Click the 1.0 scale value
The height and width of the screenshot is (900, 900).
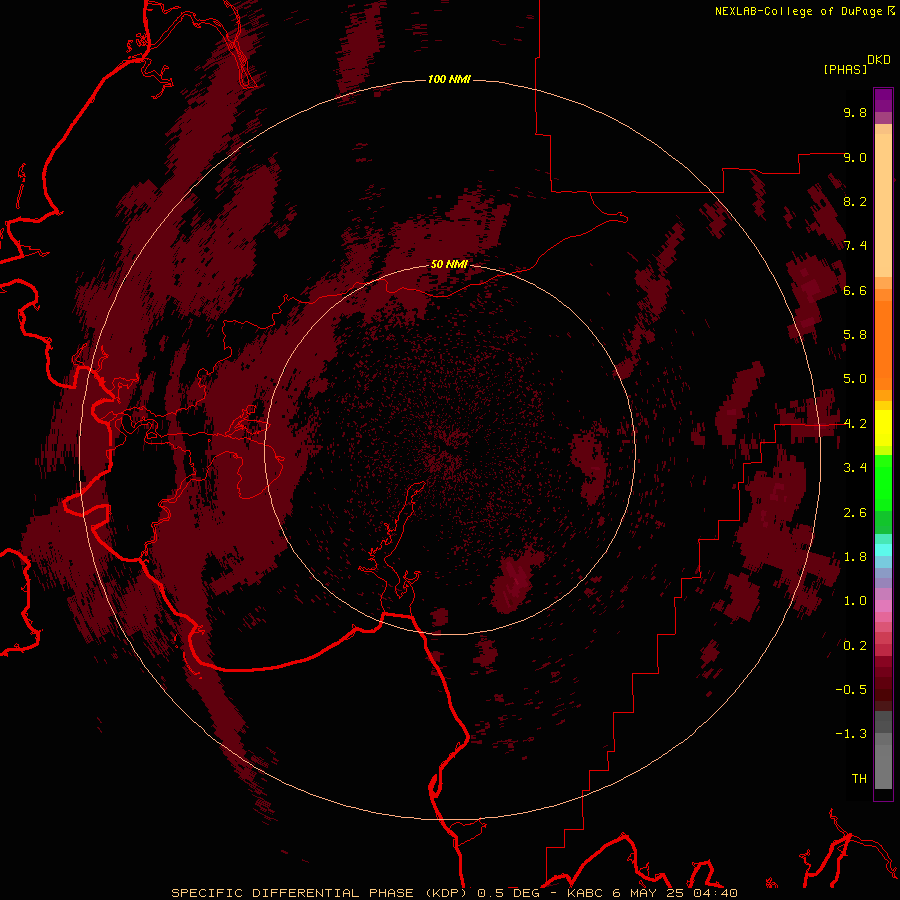[855, 601]
